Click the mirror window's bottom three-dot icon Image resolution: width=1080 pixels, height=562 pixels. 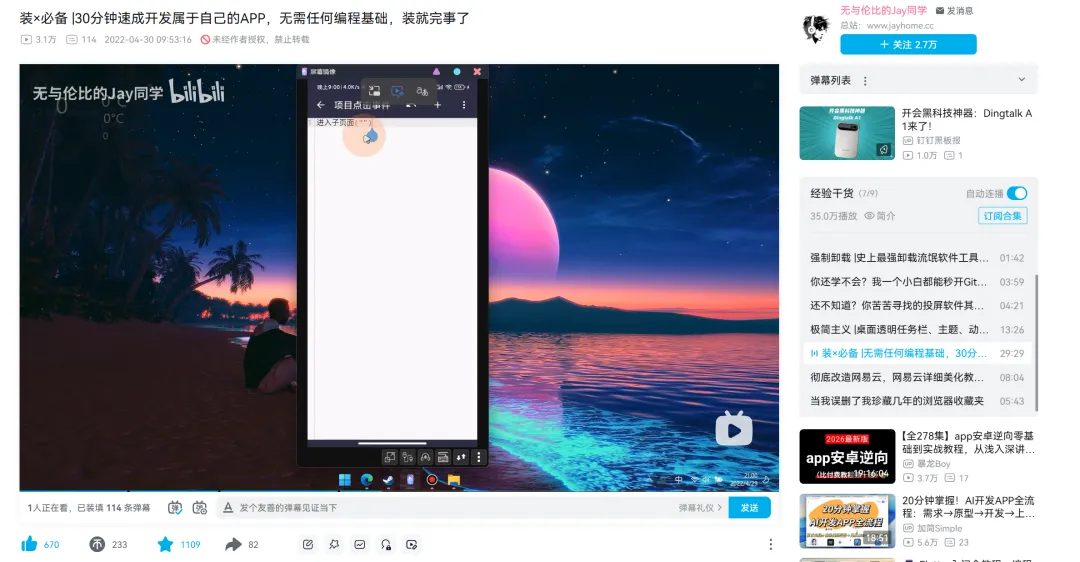pos(479,457)
